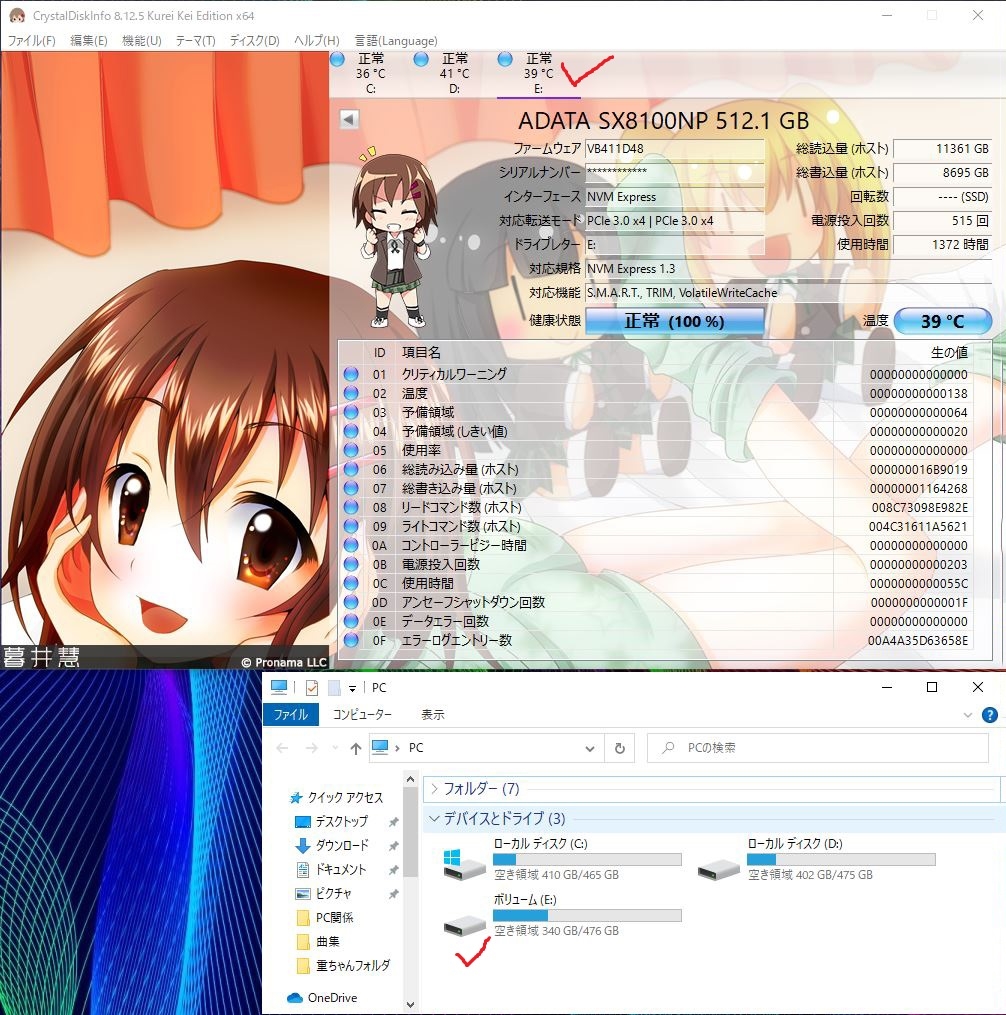Open address bar history dropdown
Image resolution: width=1006 pixels, height=1015 pixels.
tap(590, 748)
